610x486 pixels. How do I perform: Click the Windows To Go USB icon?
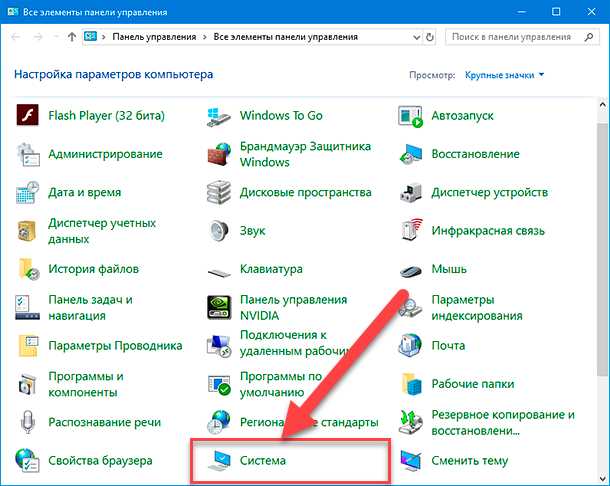tap(219, 116)
